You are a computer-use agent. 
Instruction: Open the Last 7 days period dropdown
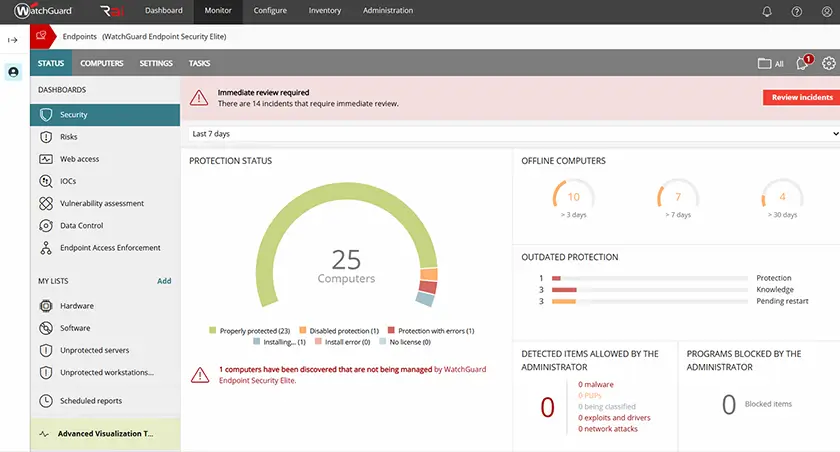click(514, 134)
